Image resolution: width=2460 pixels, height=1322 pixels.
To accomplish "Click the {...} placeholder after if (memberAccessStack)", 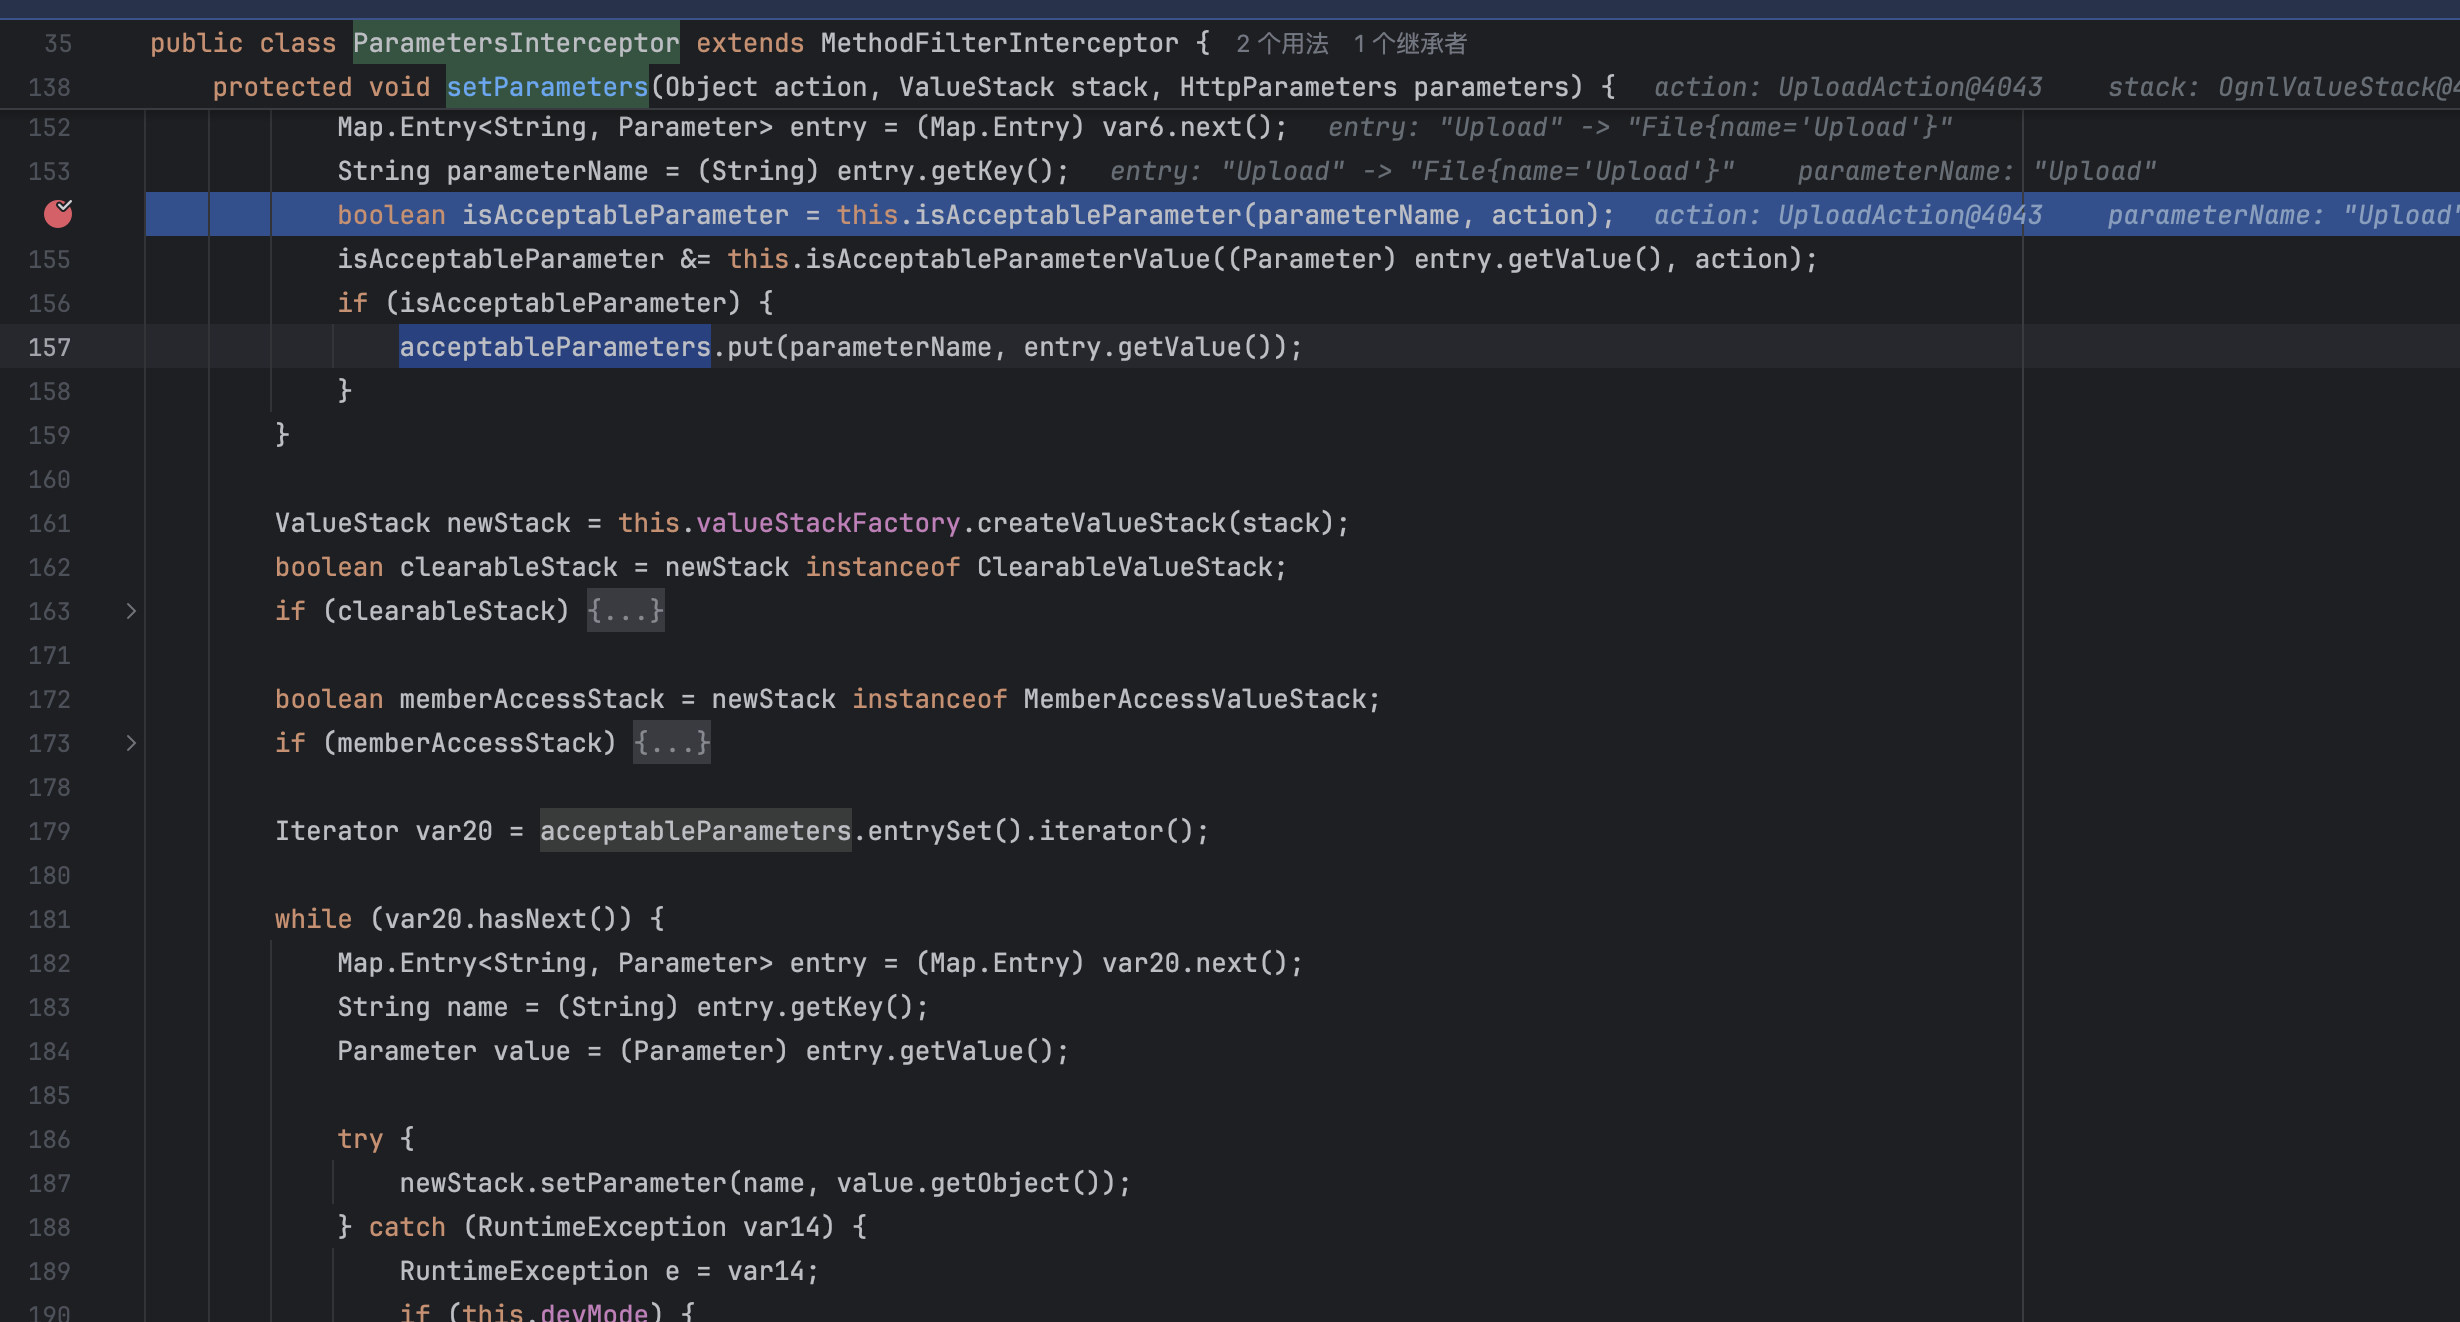I will (671, 743).
